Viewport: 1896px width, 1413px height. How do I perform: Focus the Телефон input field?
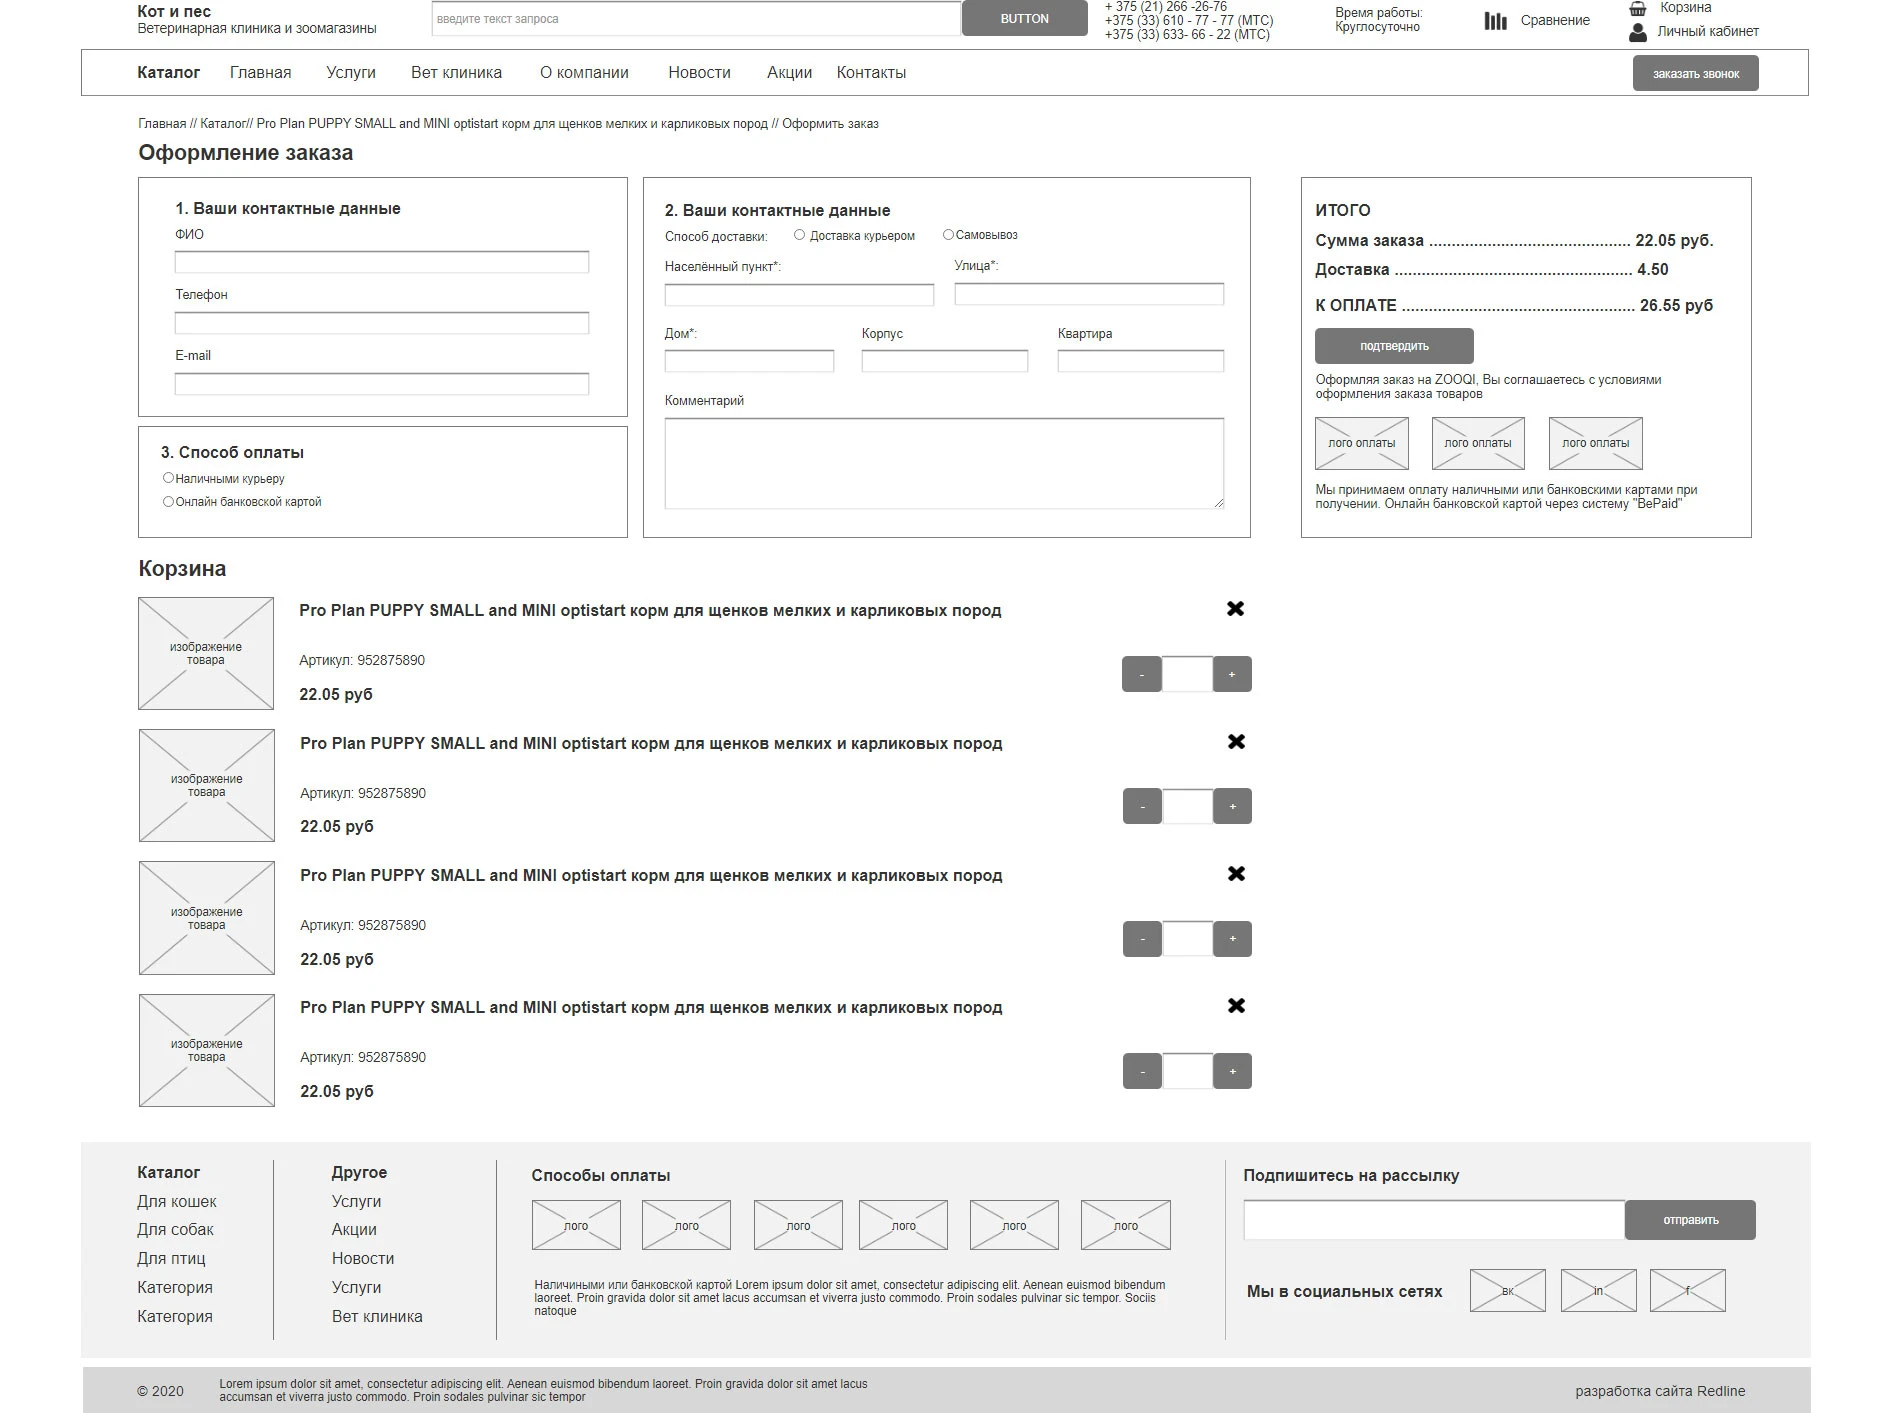pos(382,323)
